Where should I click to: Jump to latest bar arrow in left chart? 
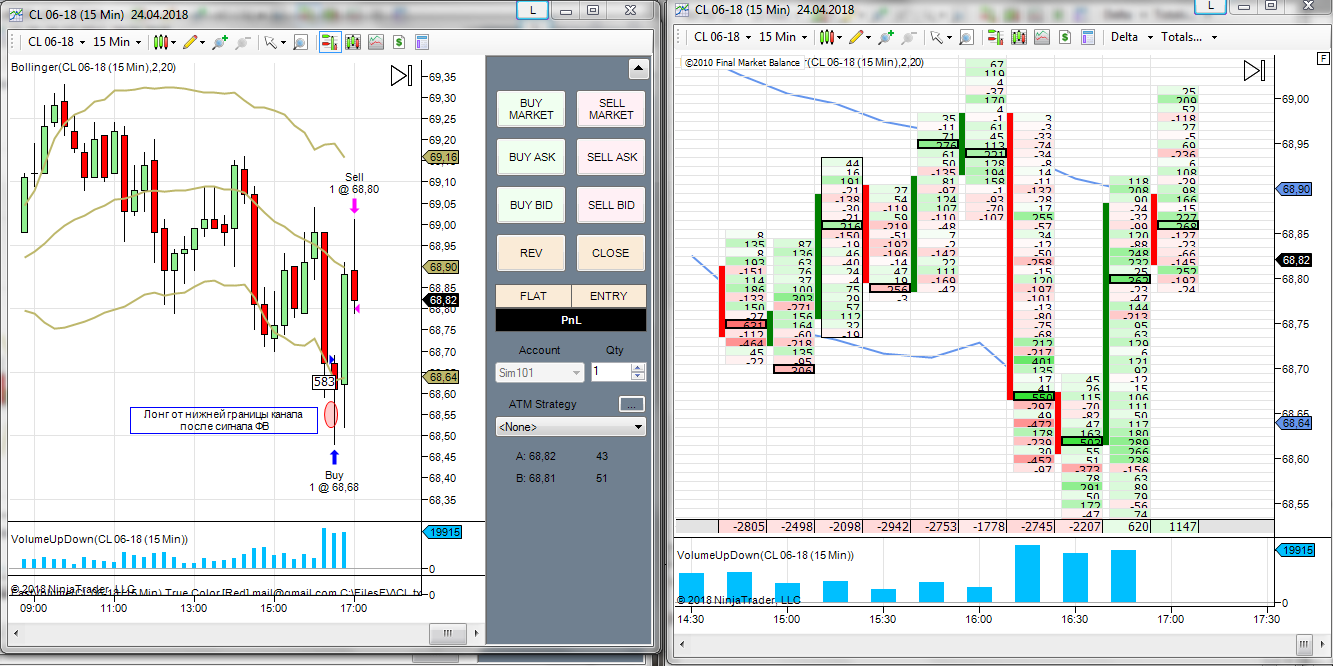[x=401, y=76]
